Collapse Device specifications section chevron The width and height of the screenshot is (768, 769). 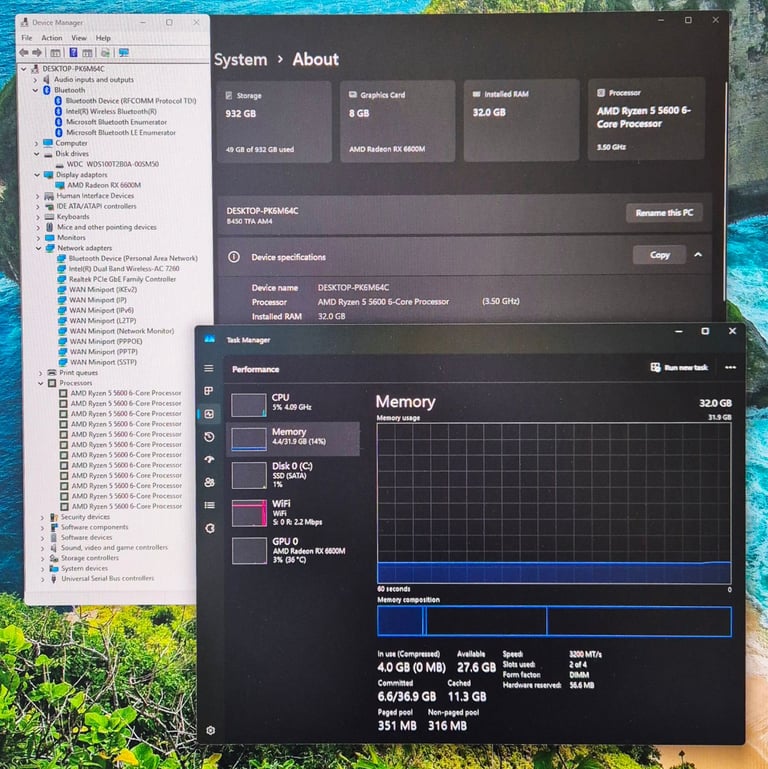tap(698, 255)
